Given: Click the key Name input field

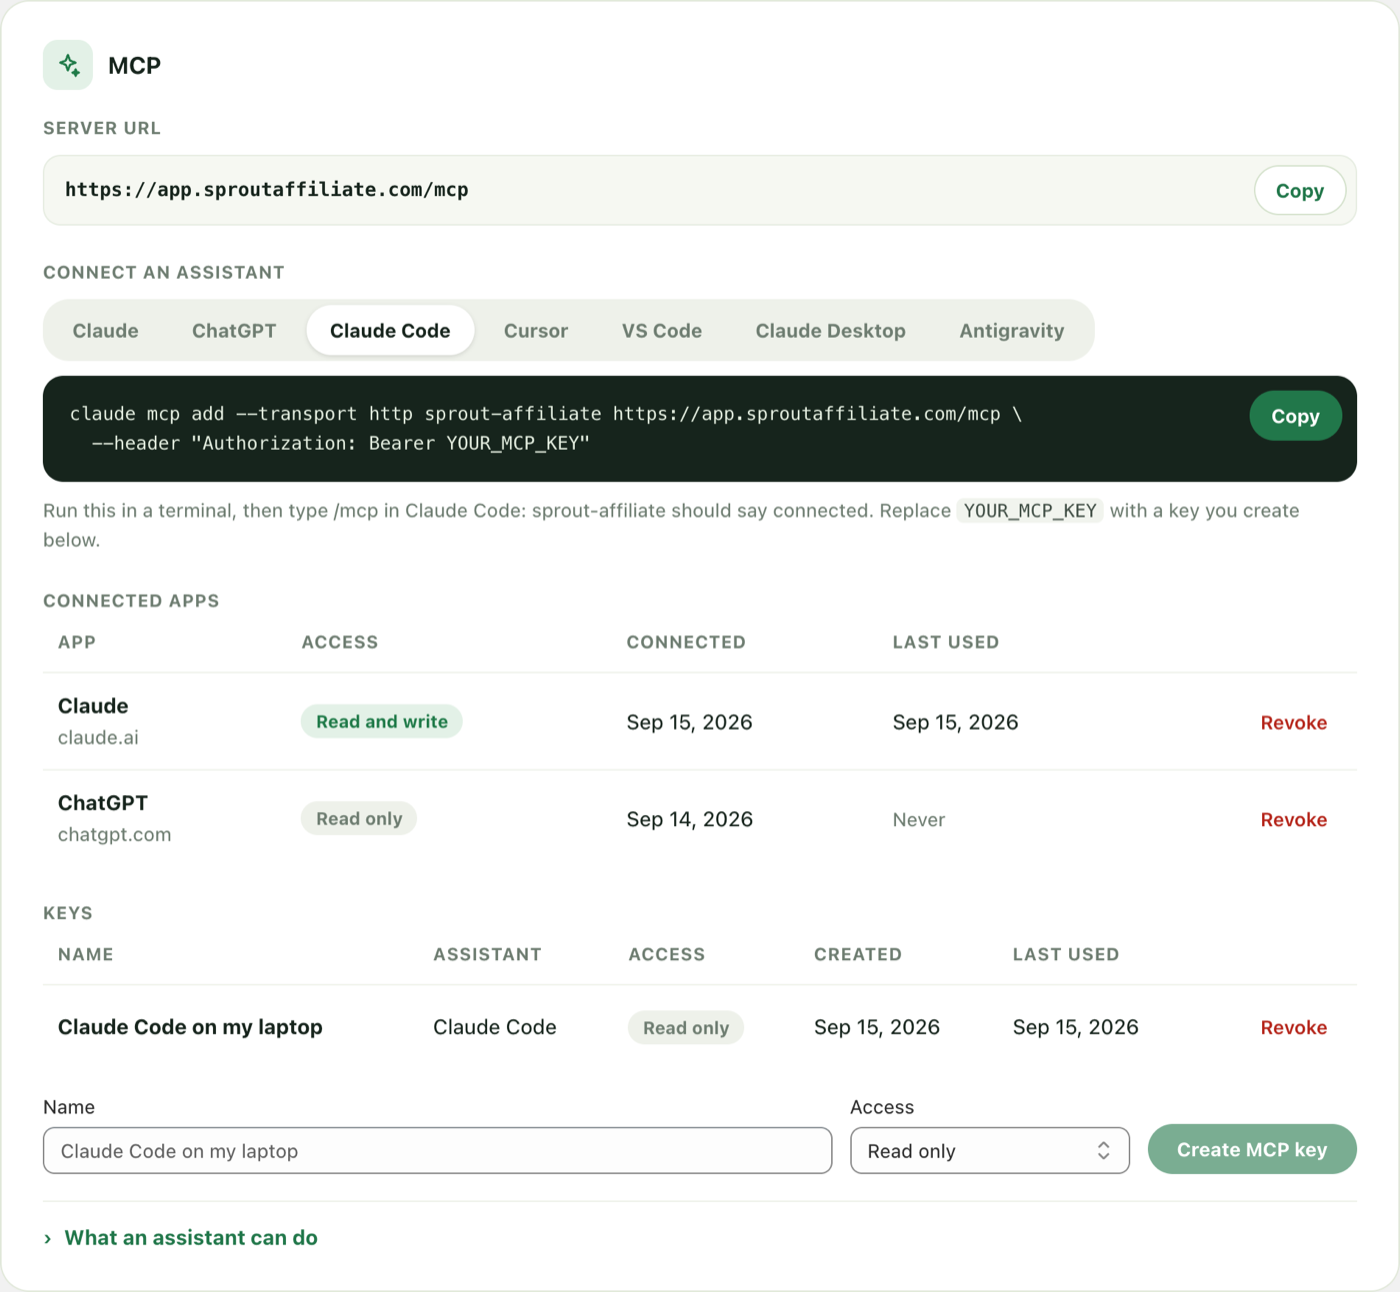Looking at the screenshot, I should [x=437, y=1151].
